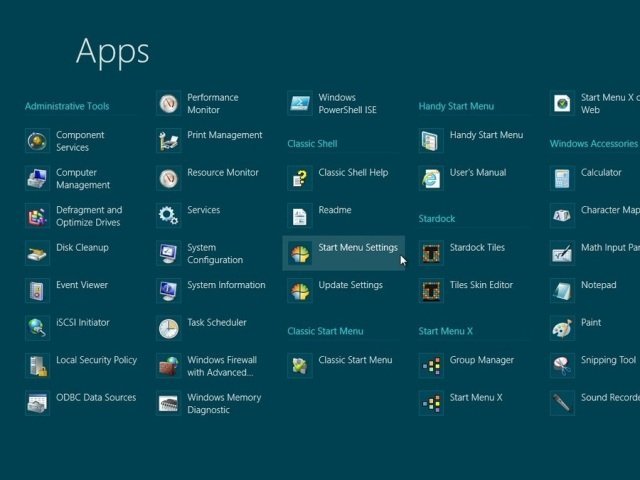
Task: Open Handy Start Menu app icon
Action: (x=431, y=141)
